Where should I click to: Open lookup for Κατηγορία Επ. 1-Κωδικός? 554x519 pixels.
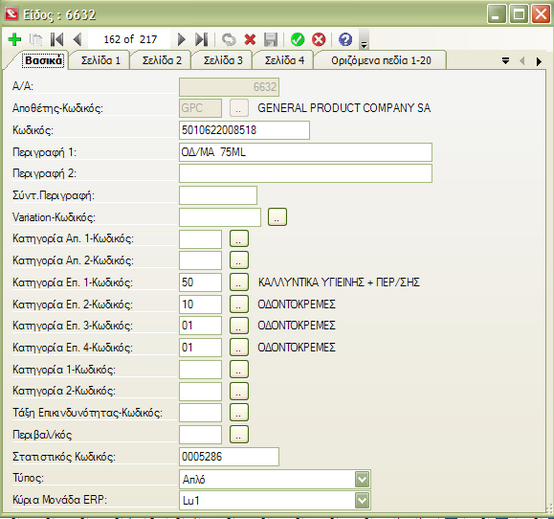tap(239, 282)
